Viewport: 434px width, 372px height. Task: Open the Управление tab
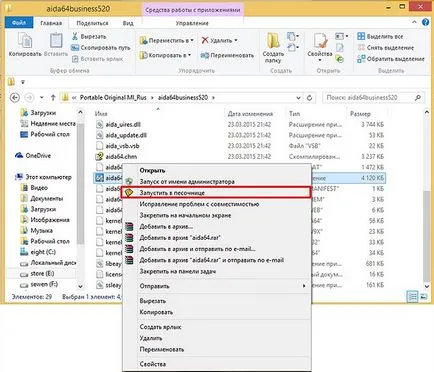(192, 23)
